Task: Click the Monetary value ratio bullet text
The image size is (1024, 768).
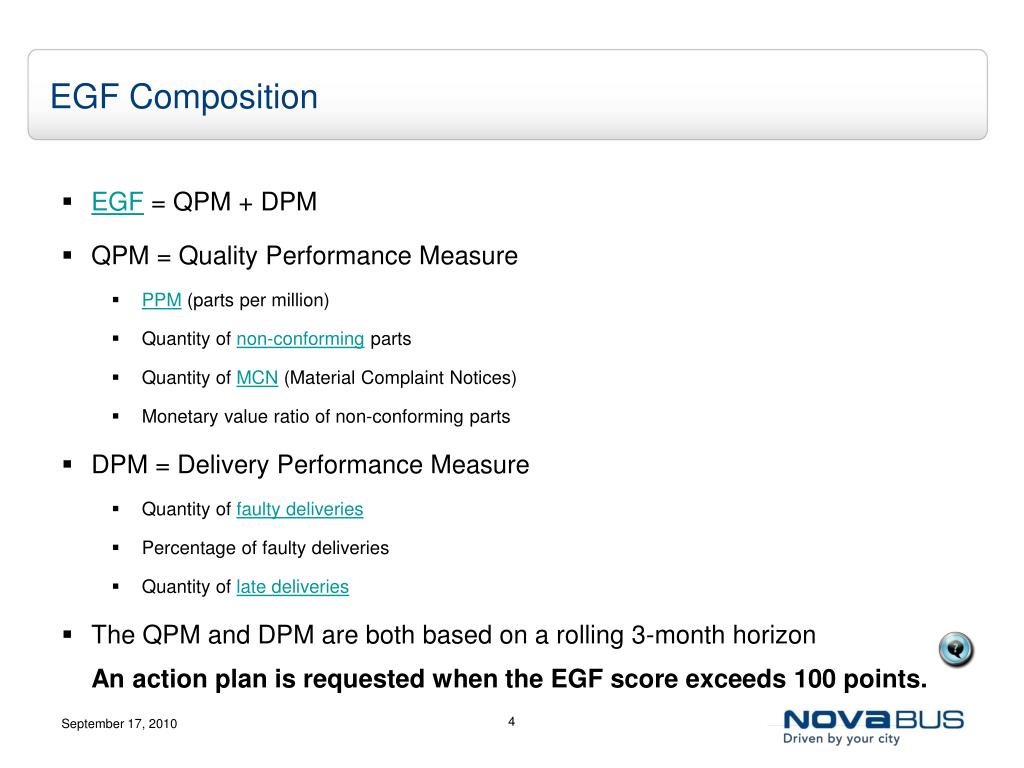Action: (x=326, y=417)
